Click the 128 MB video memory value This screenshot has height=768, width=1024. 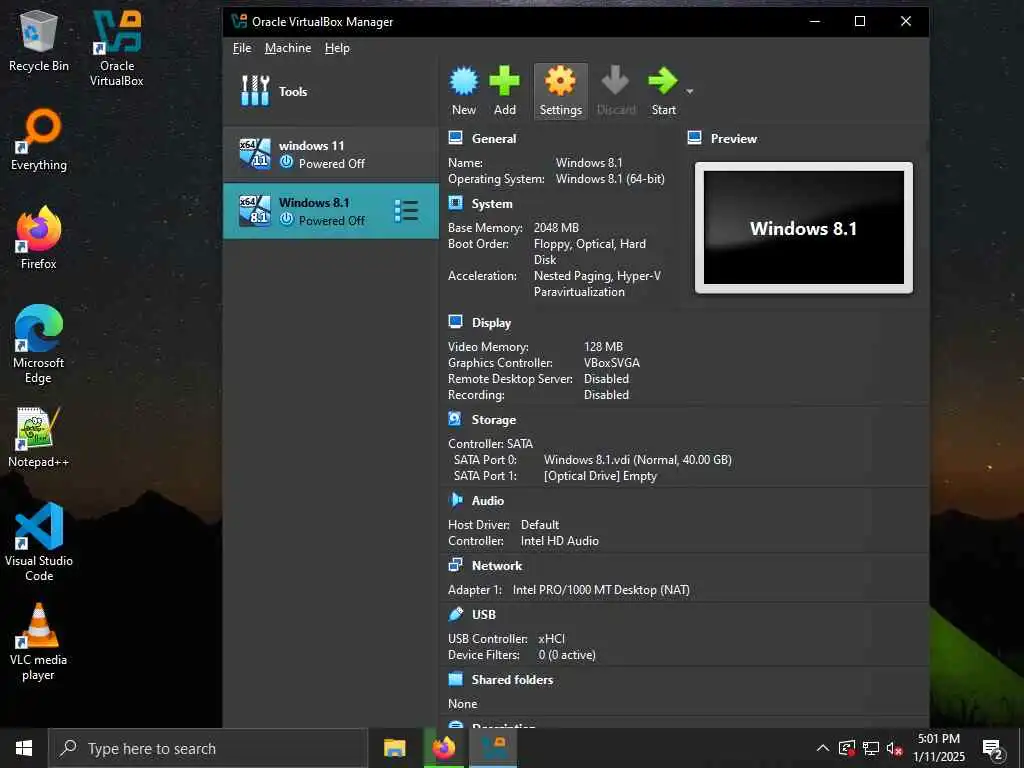coord(603,347)
